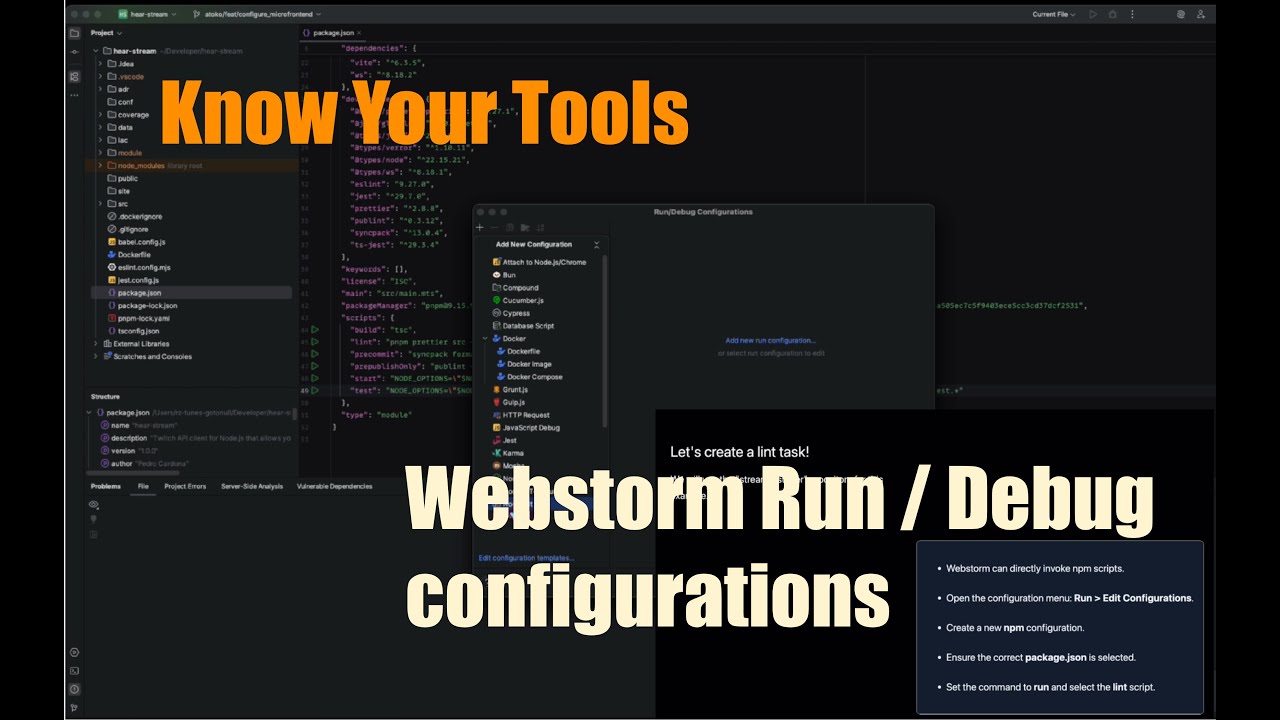Select eslint.config.mjs in the project tree
This screenshot has width=1280, height=720.
[x=138, y=267]
